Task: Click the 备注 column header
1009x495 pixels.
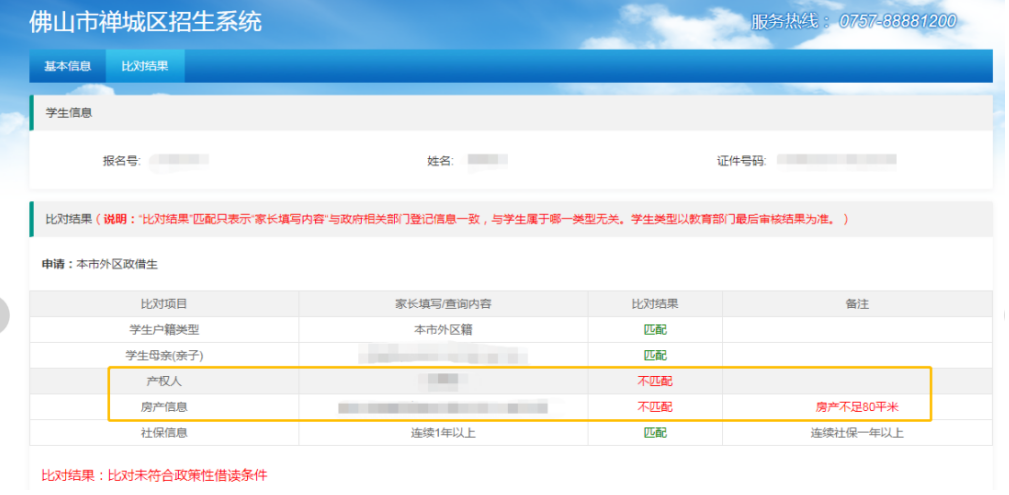Action: [x=857, y=303]
